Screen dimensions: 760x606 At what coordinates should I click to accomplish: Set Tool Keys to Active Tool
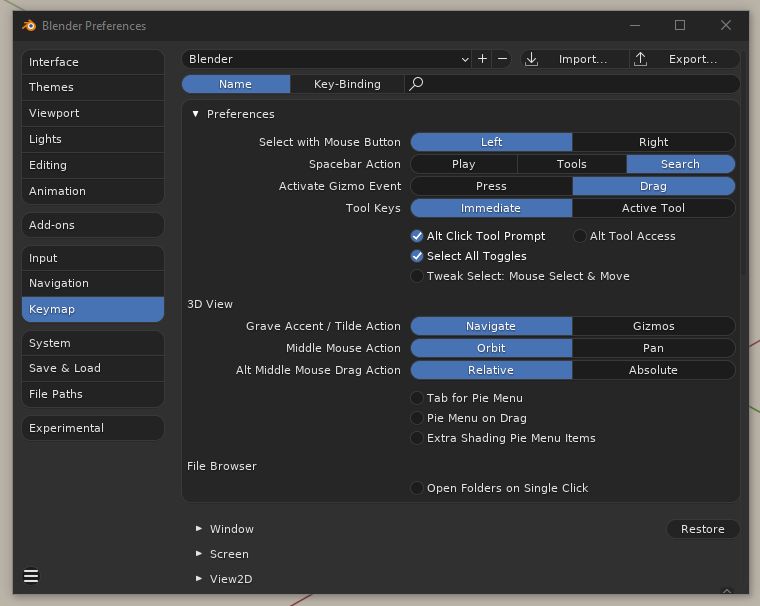click(653, 208)
